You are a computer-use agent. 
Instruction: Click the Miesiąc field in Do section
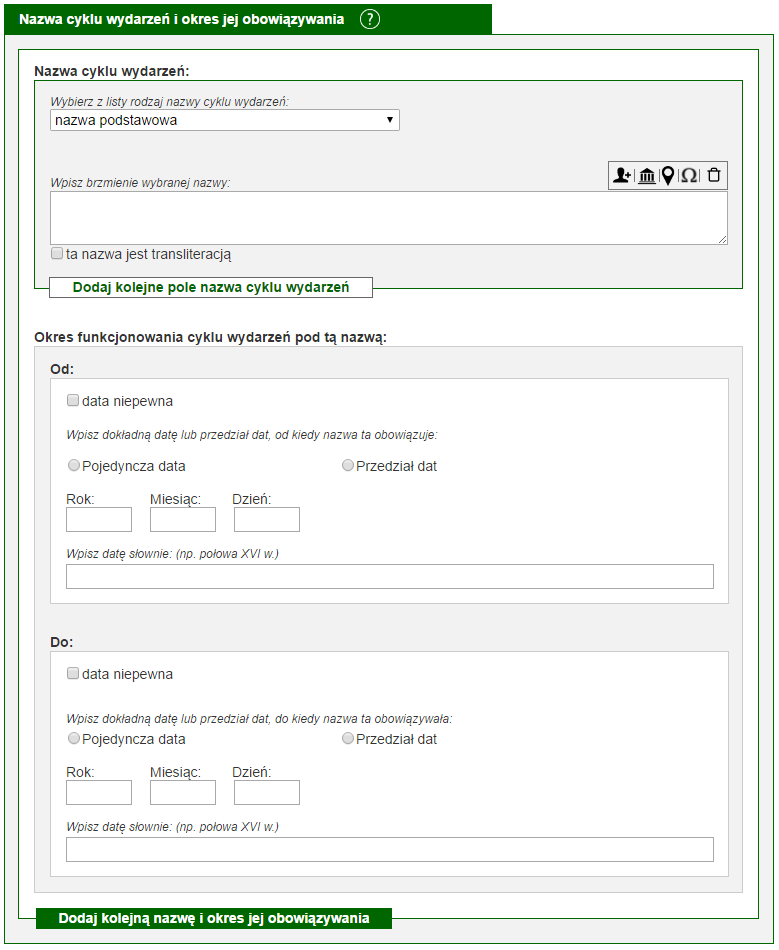tap(183, 792)
